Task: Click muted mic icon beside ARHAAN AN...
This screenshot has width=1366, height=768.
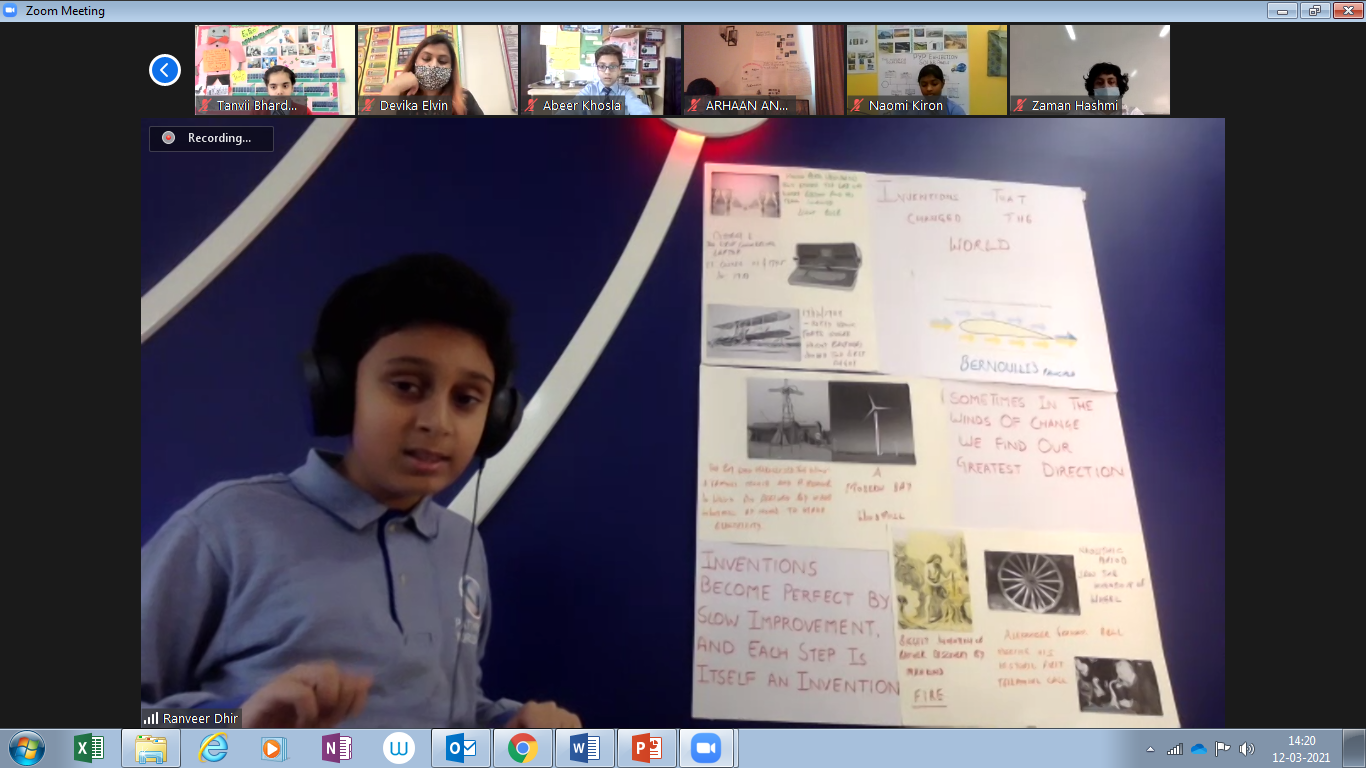Action: pos(694,105)
